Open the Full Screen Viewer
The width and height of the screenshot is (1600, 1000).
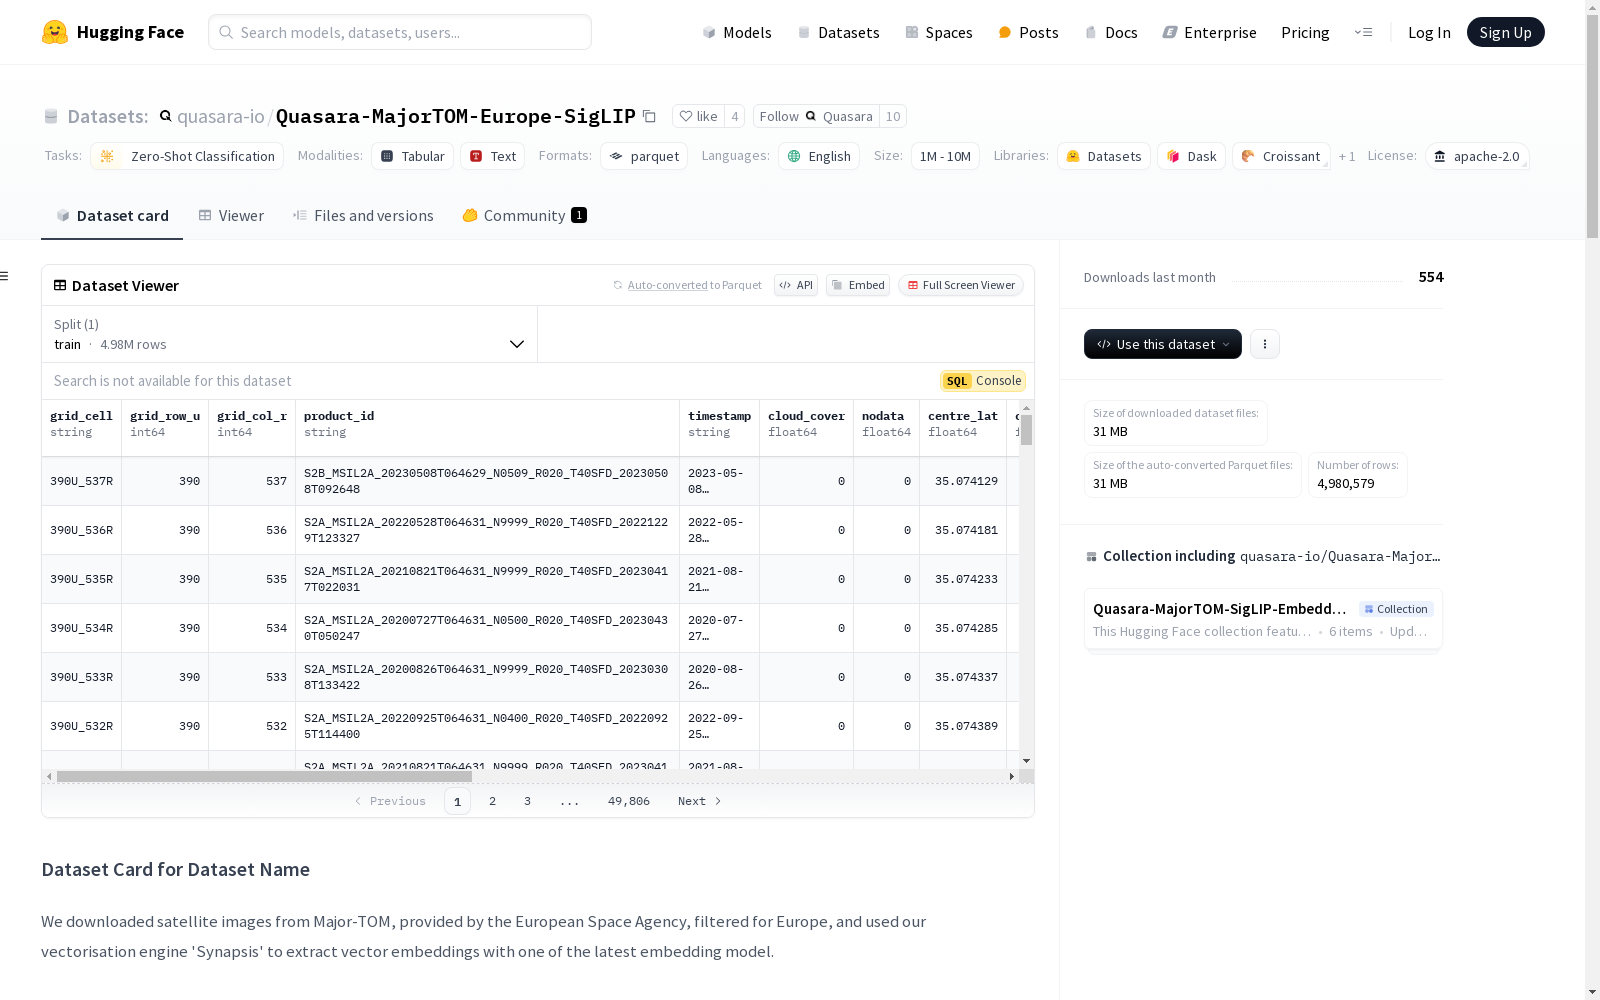(961, 285)
